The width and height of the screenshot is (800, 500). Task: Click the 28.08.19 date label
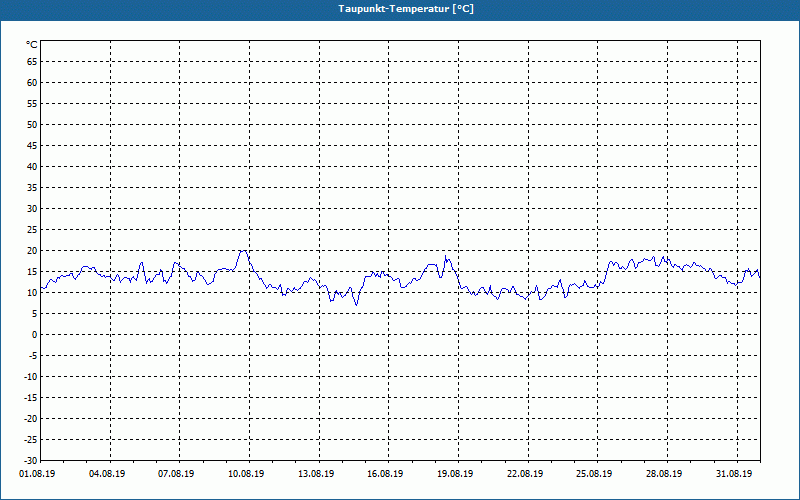pos(664,474)
